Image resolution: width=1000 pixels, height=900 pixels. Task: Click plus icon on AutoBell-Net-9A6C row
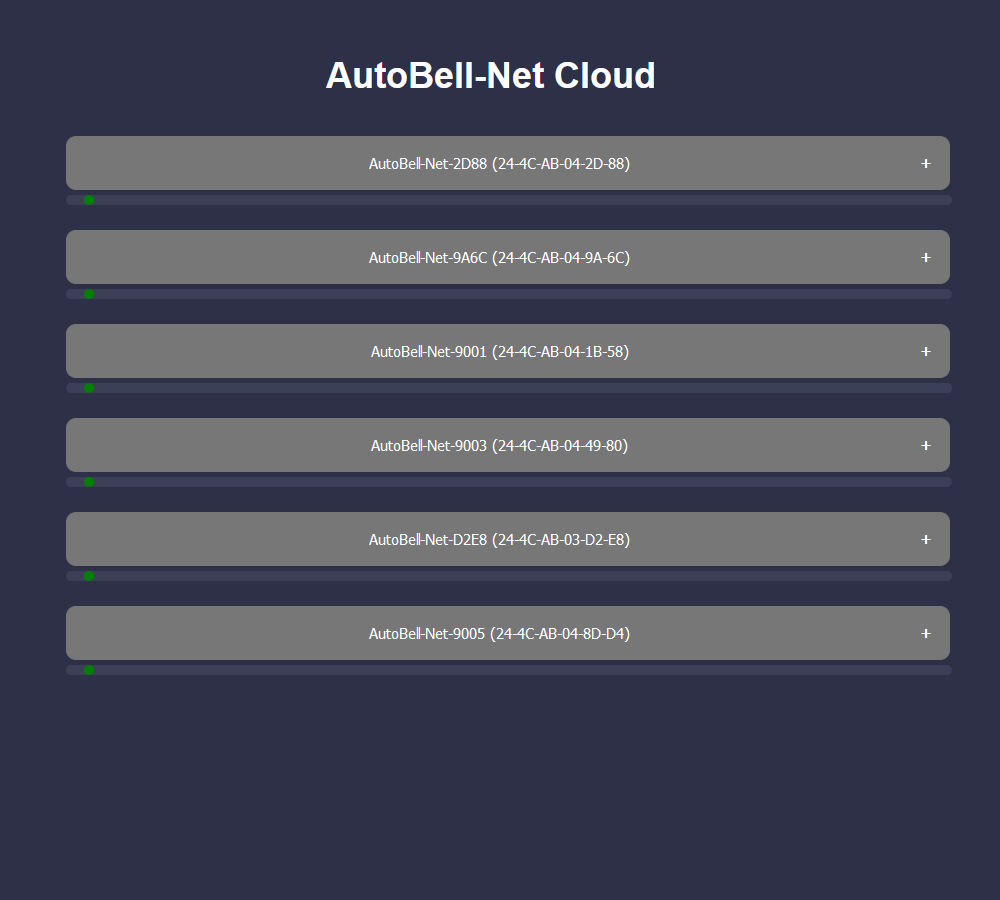click(925, 258)
